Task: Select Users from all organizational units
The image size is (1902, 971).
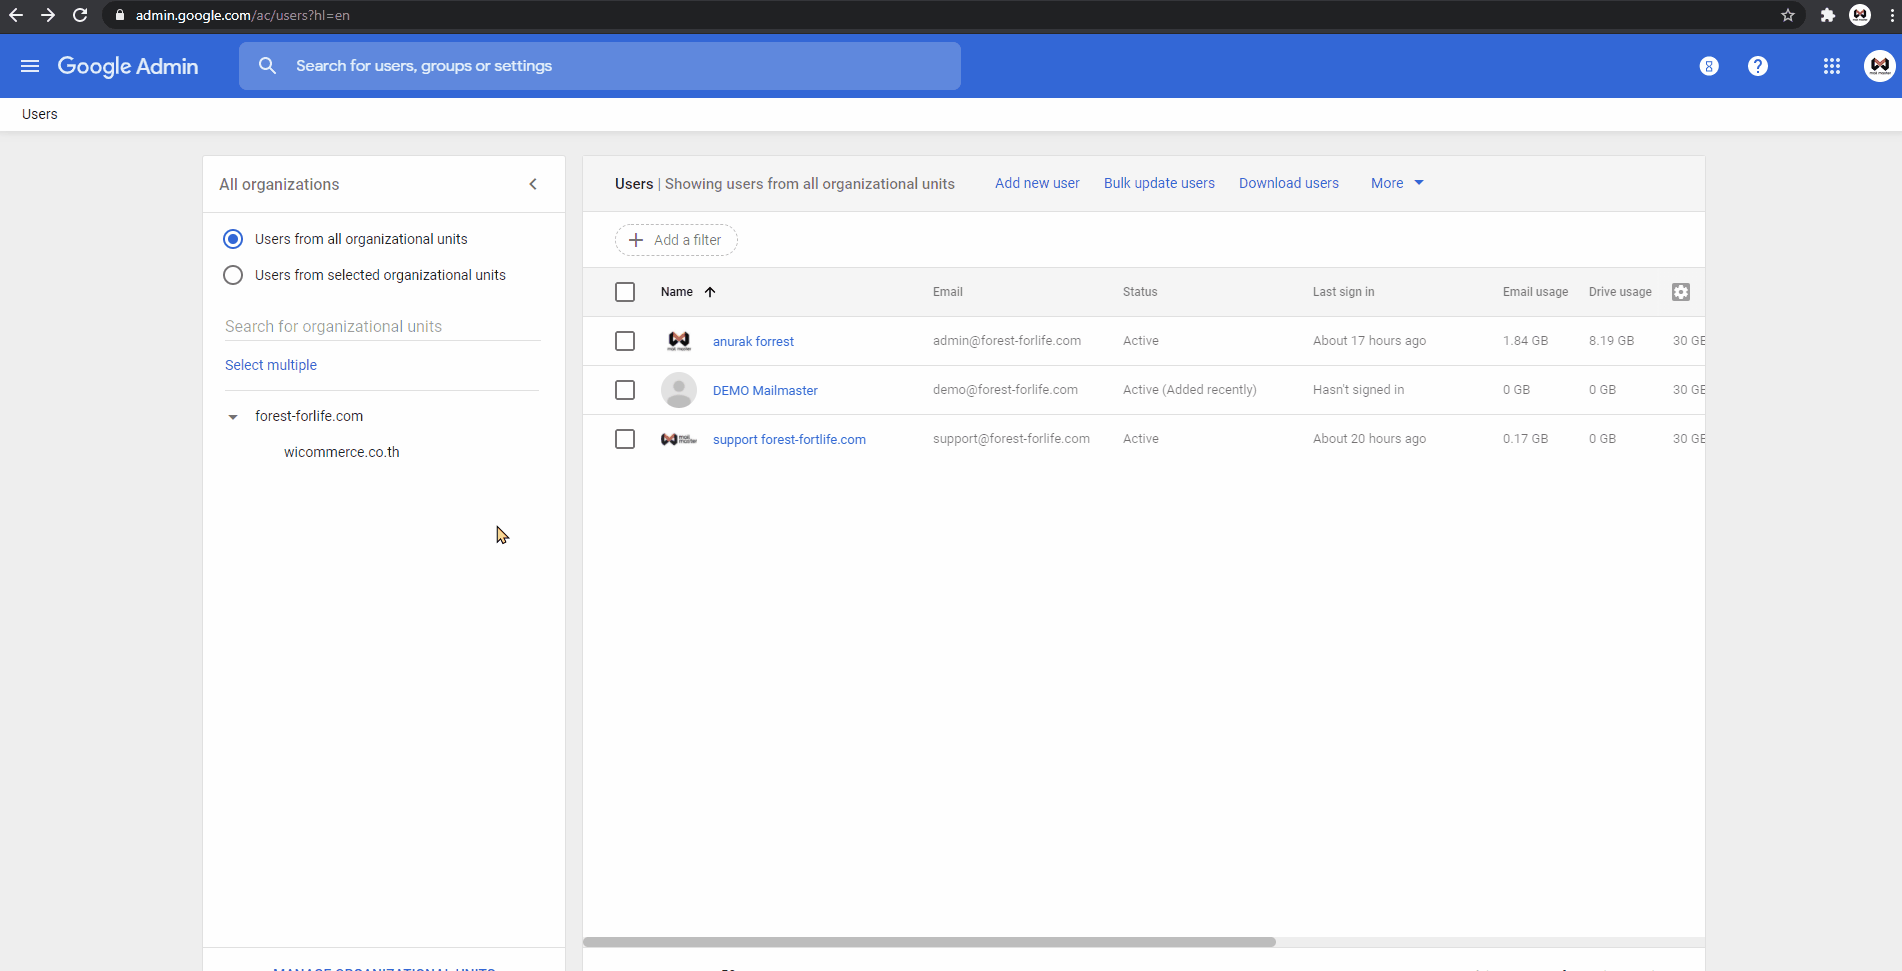Action: (233, 239)
